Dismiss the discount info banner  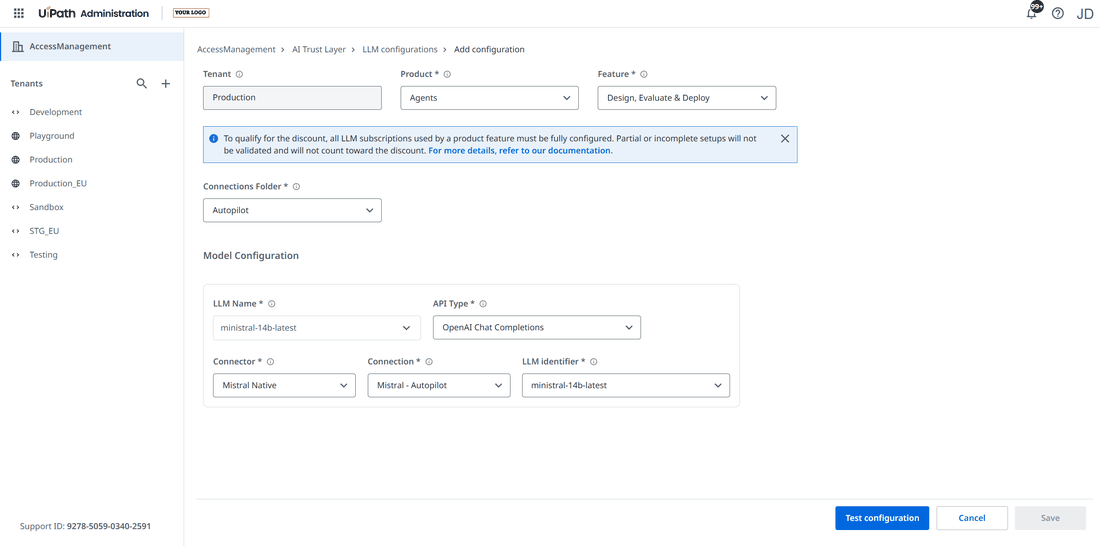(x=785, y=138)
